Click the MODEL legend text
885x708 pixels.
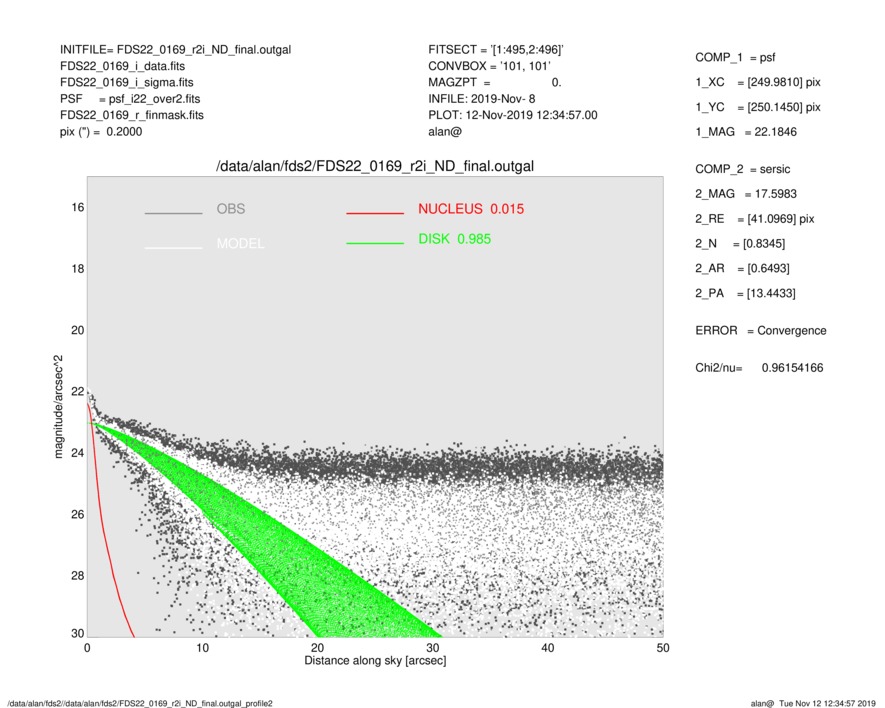tap(240, 244)
